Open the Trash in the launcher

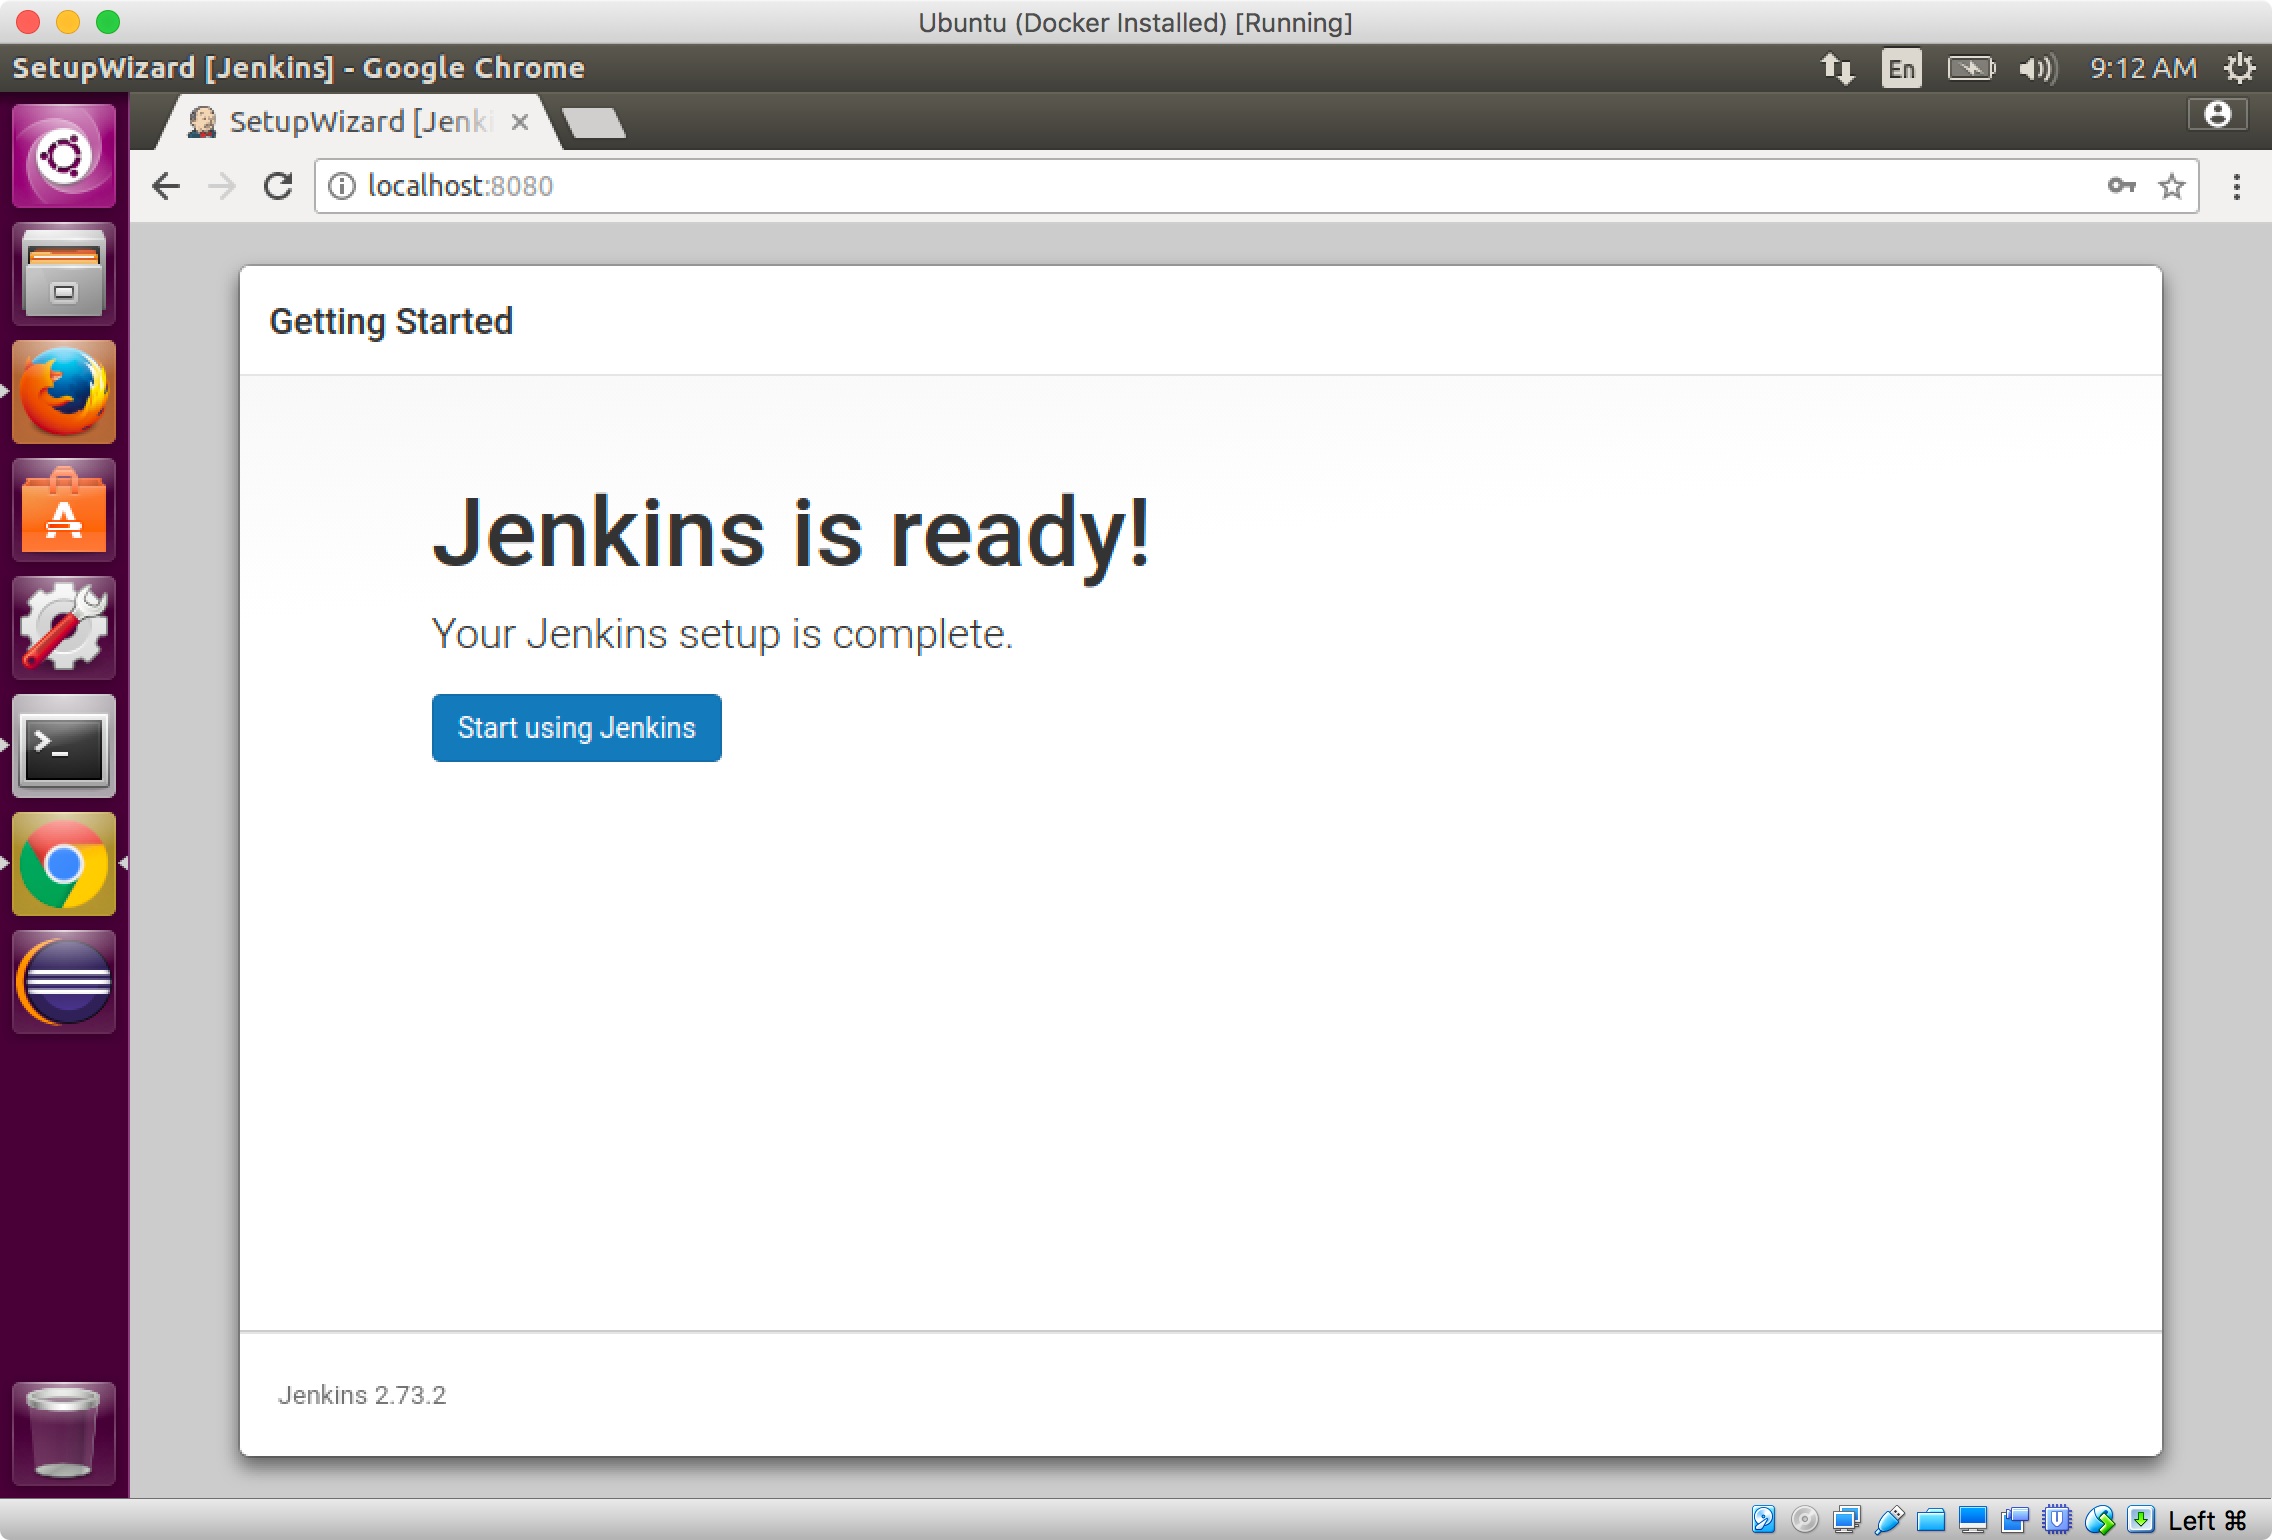click(x=64, y=1434)
